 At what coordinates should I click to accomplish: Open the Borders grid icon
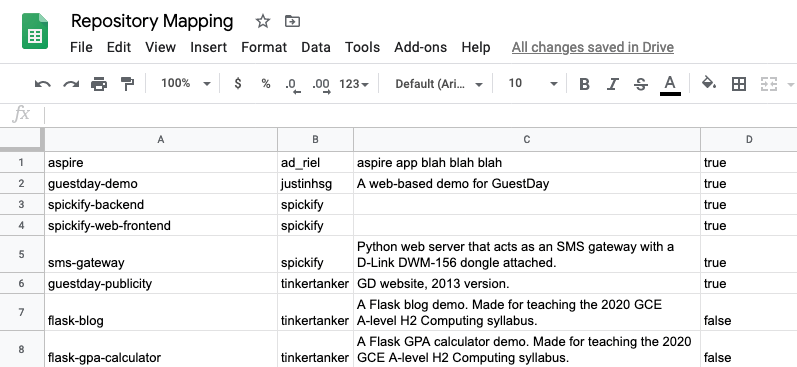(739, 84)
